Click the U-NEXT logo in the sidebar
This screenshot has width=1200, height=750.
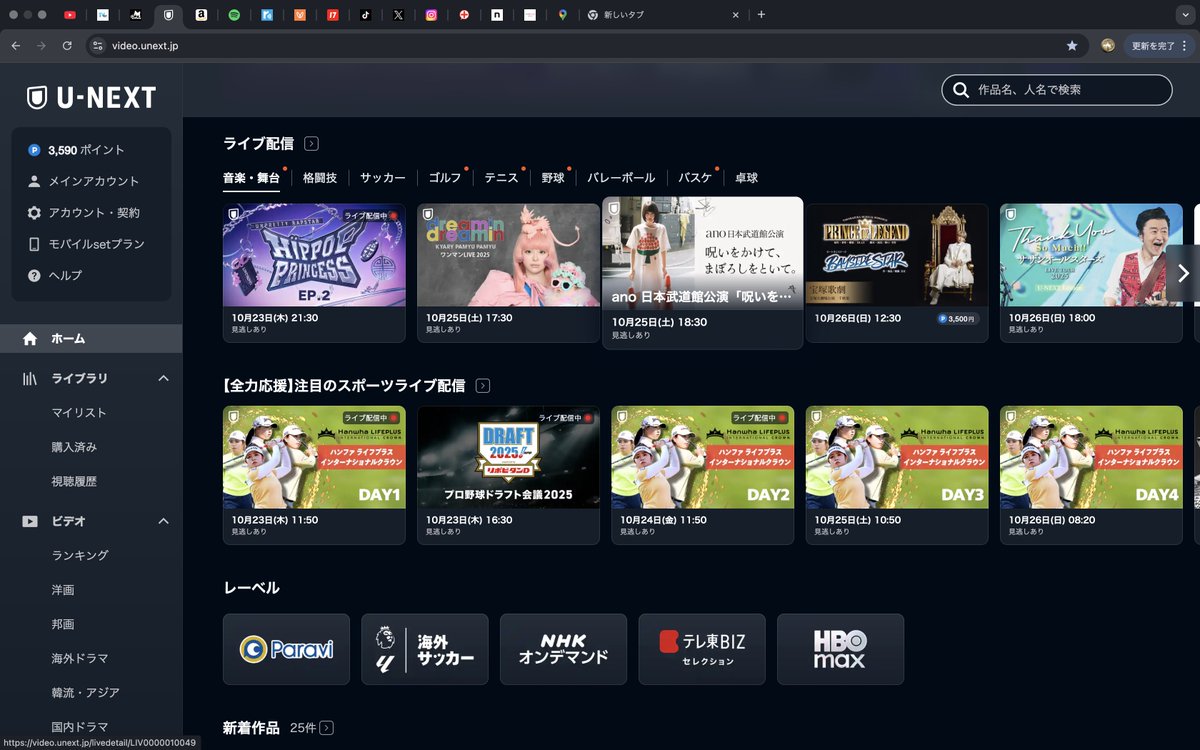pos(91,97)
